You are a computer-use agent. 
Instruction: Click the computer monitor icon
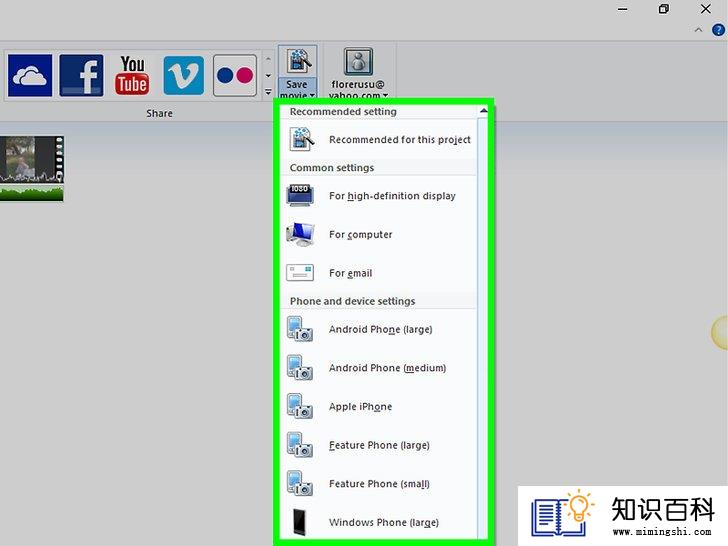300,234
